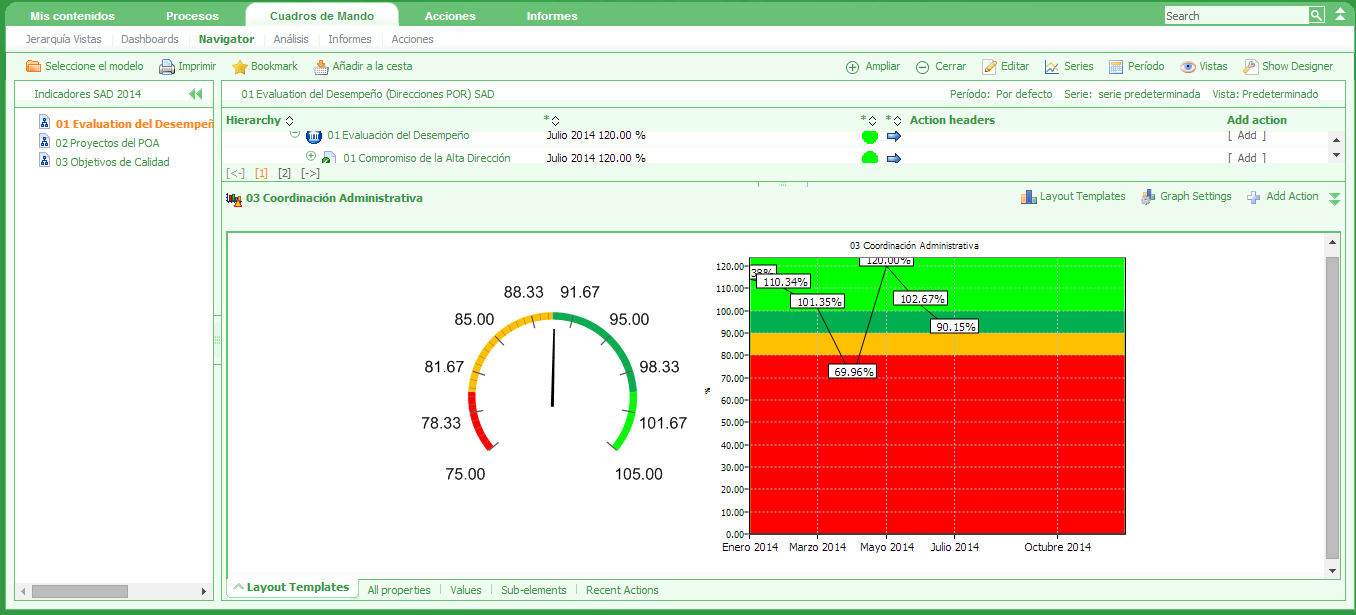Image resolution: width=1356 pixels, height=615 pixels.
Task: Switch to the Procesos main tab
Action: (x=192, y=16)
